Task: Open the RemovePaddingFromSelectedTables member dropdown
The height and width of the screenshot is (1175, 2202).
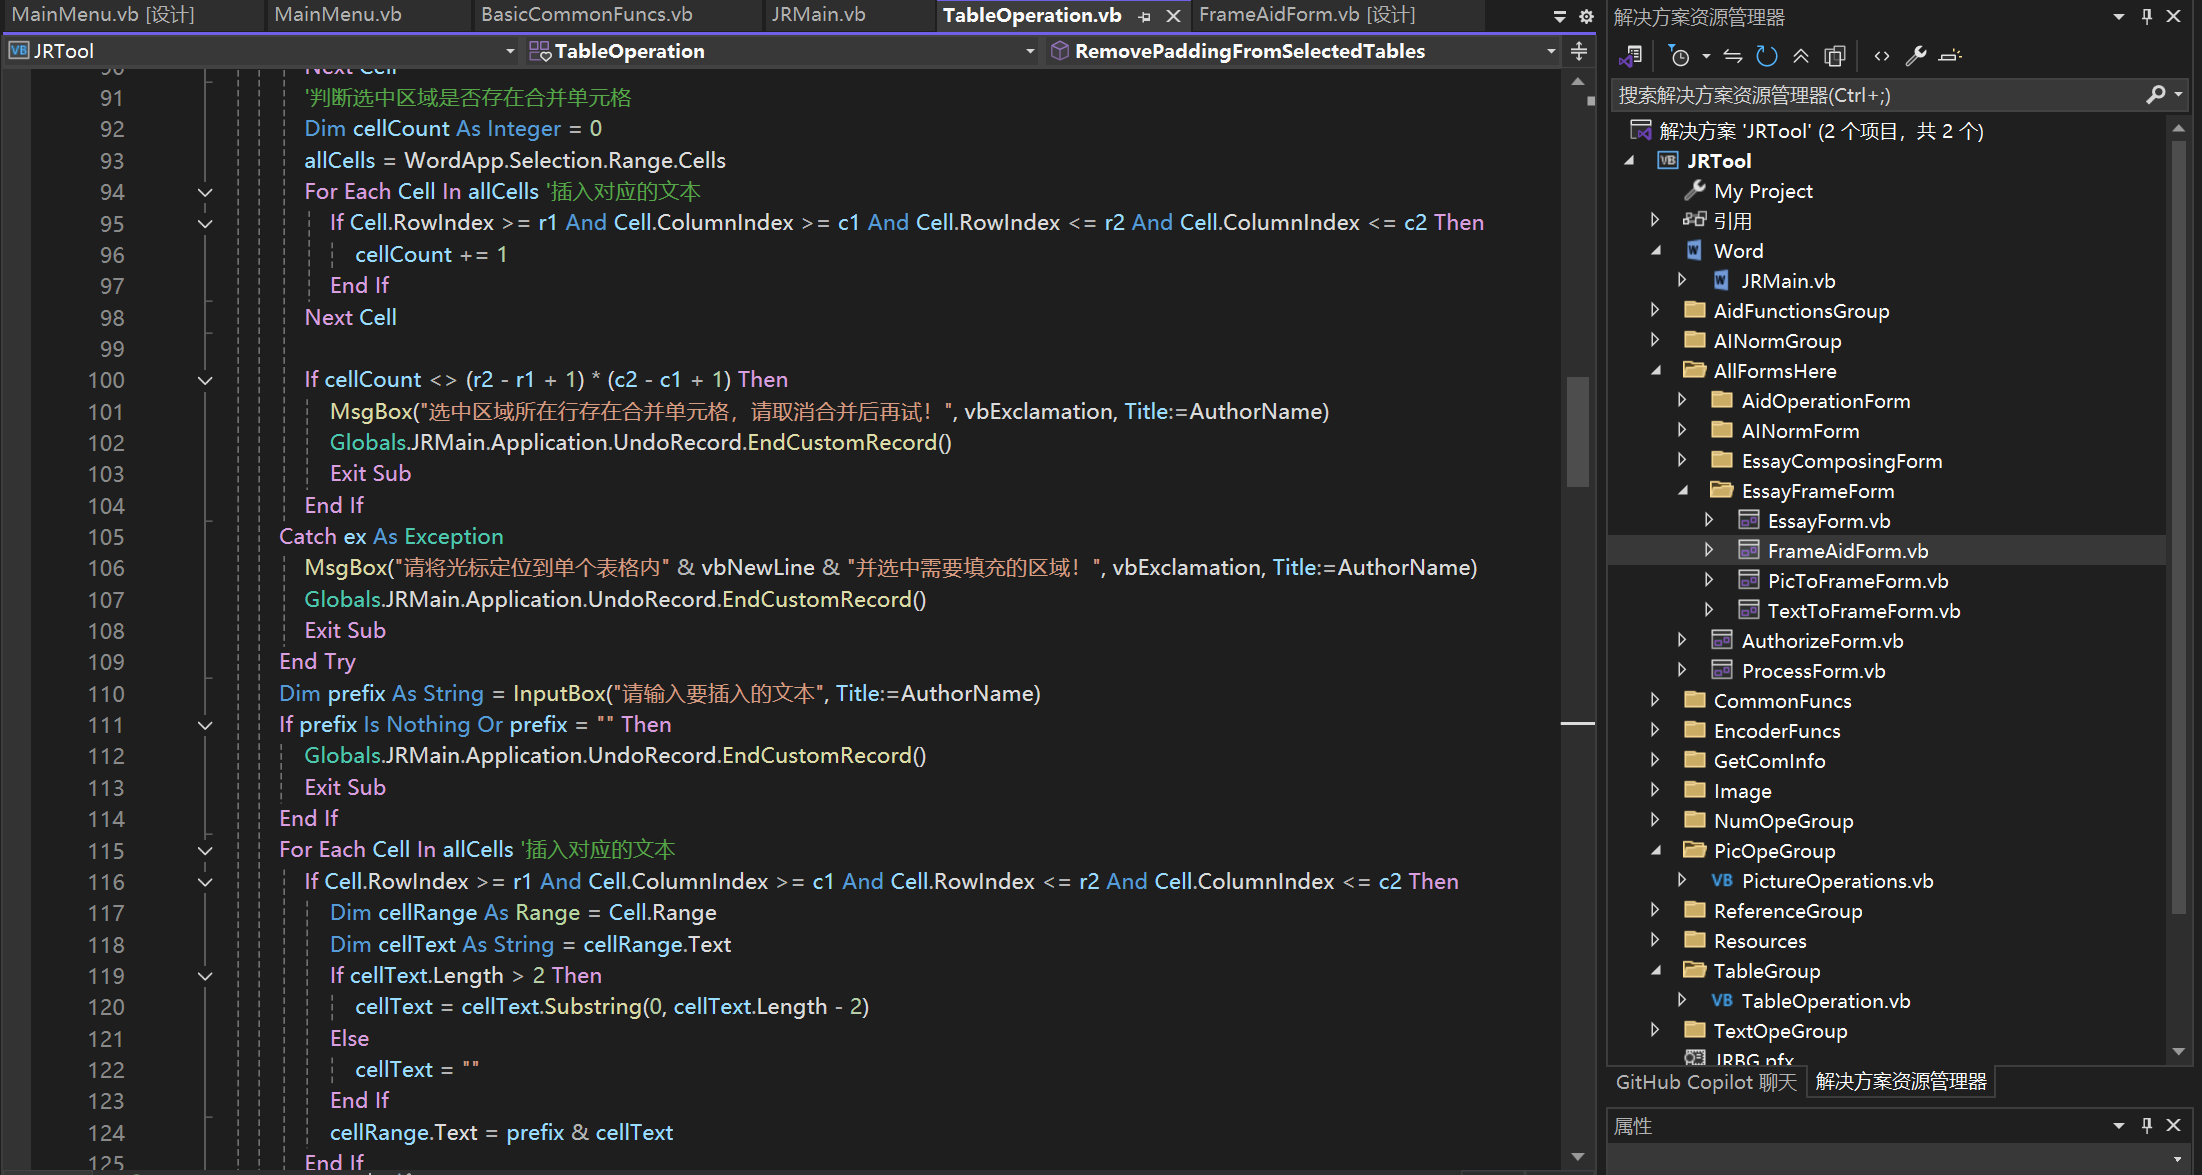Action: click(1551, 51)
